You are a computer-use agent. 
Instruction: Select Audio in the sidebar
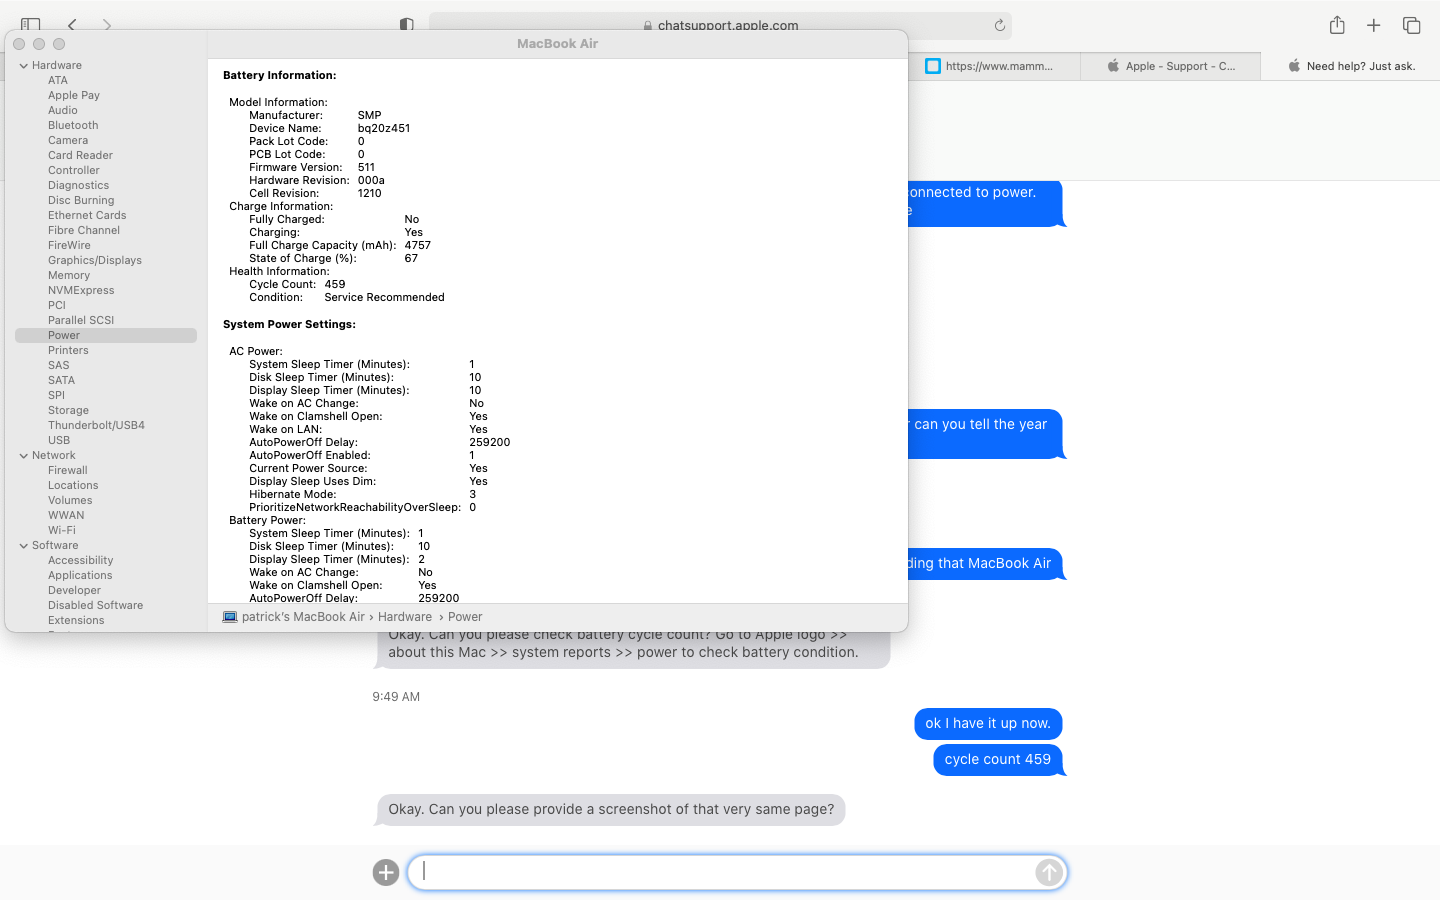pos(63,111)
